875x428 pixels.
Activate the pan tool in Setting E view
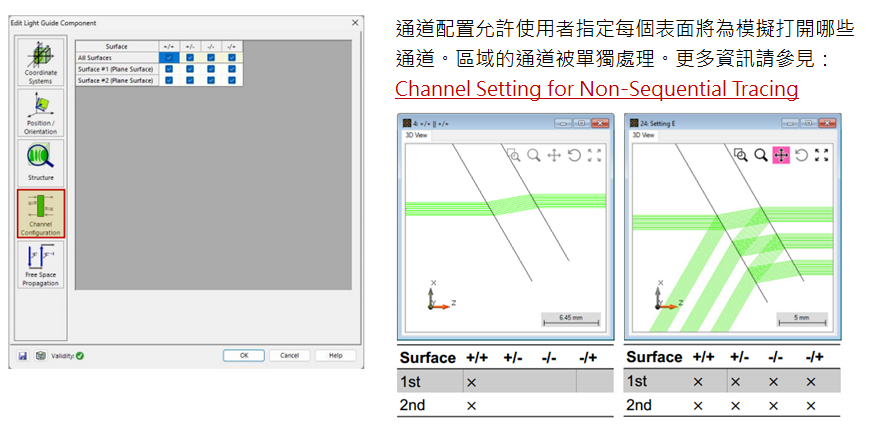(x=781, y=155)
